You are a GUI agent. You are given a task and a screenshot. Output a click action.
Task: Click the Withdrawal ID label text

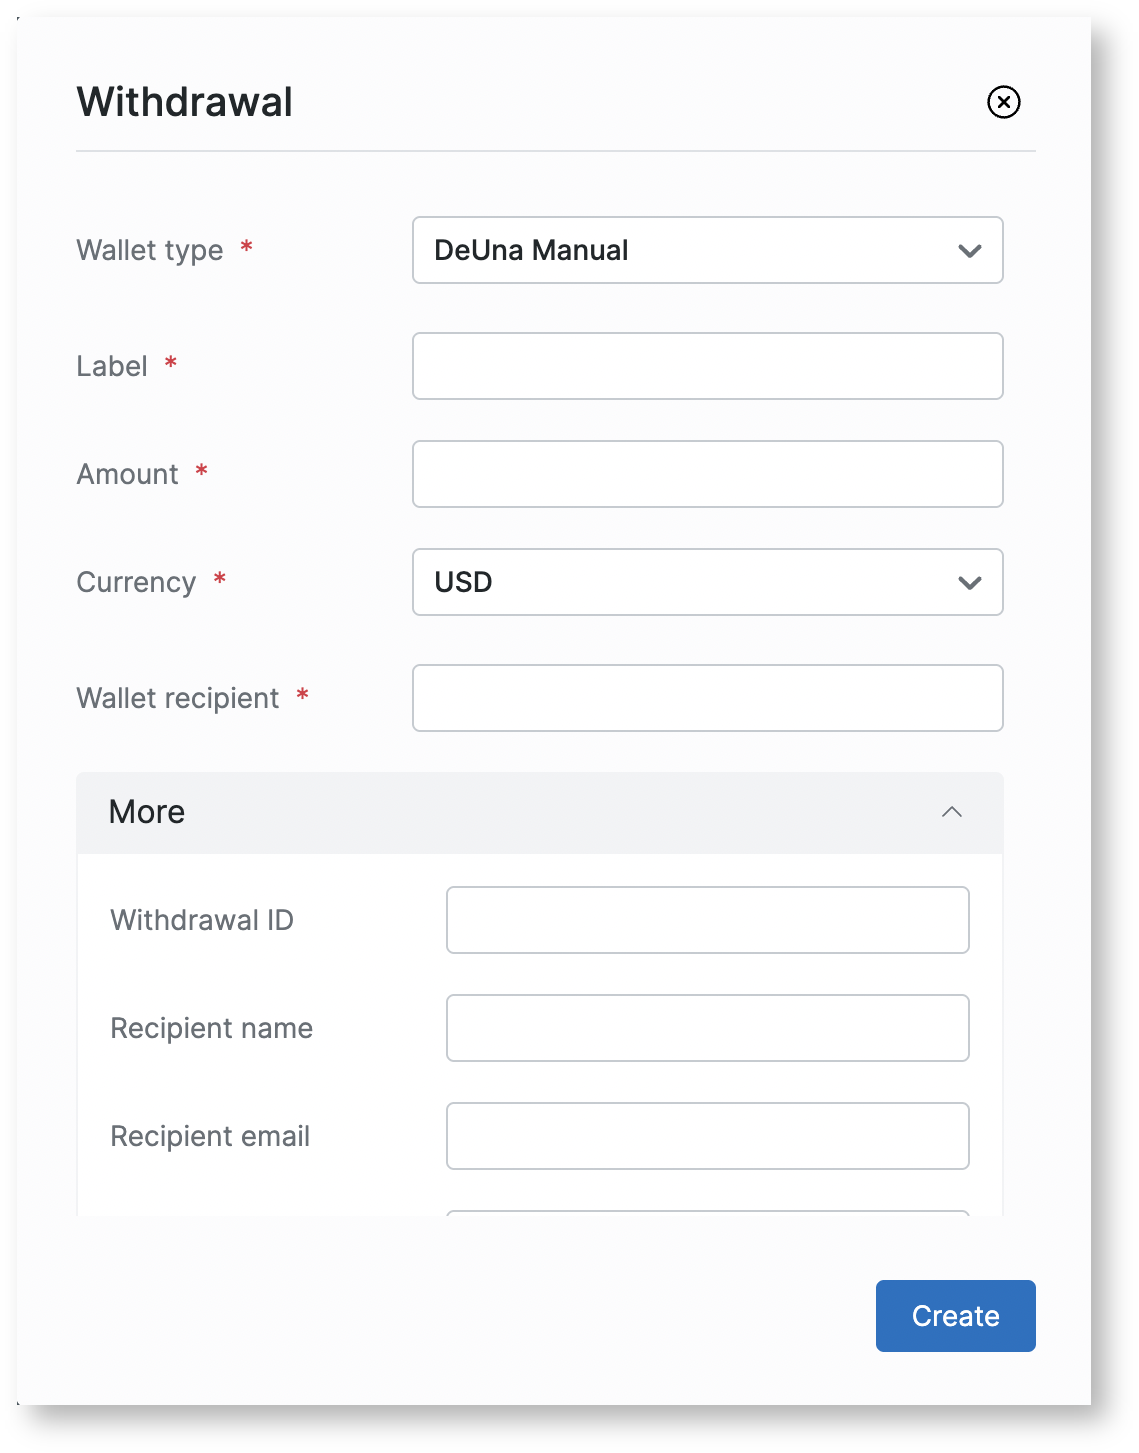pos(202,920)
